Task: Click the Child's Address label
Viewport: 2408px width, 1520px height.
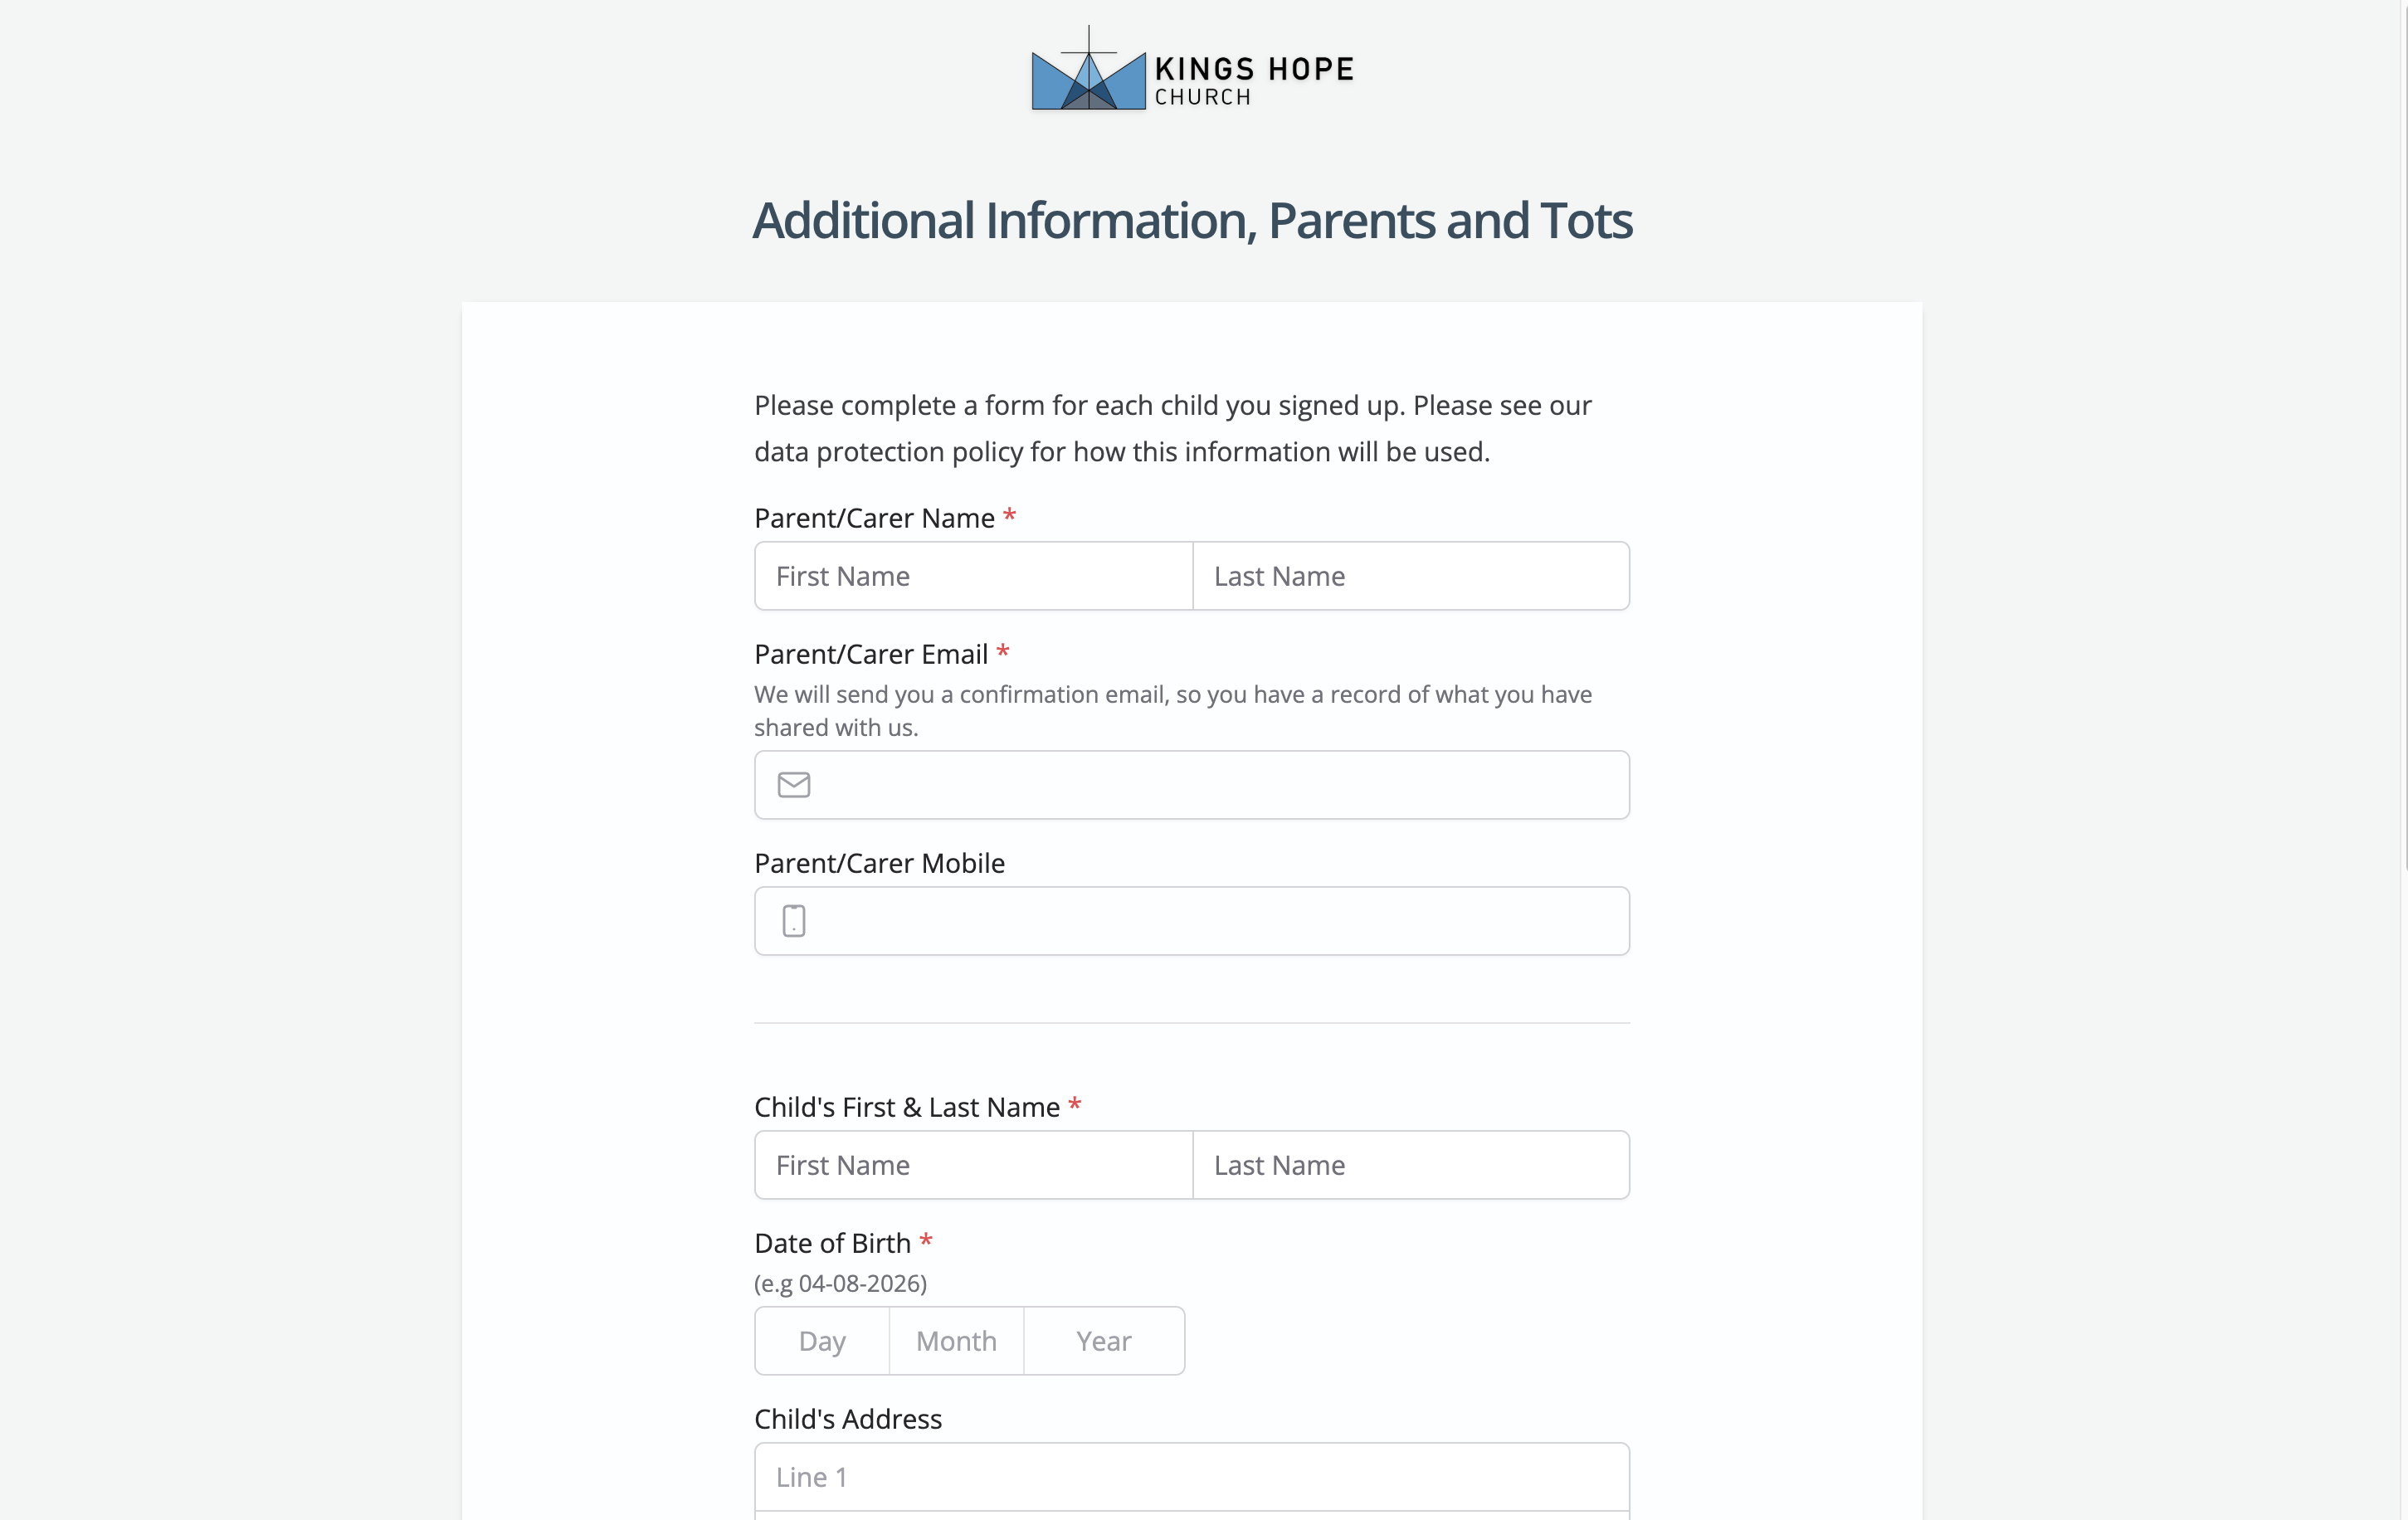Action: pyautogui.click(x=848, y=1419)
